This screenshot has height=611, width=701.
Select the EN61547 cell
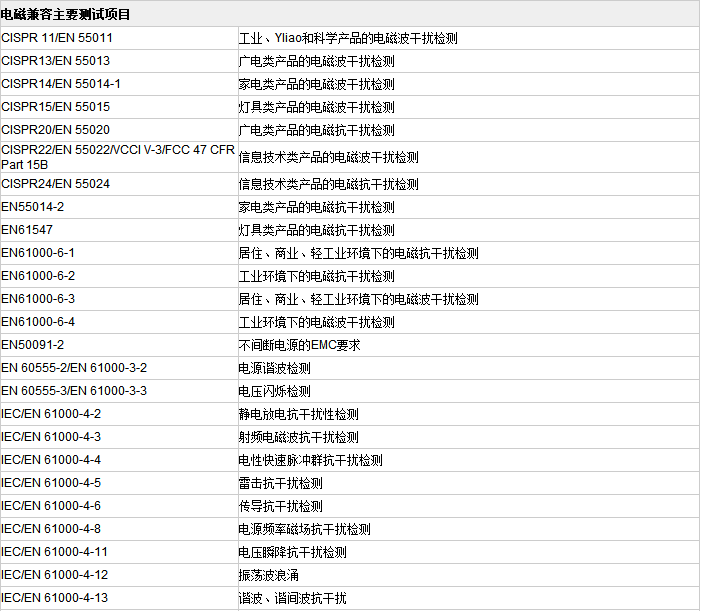27,230
